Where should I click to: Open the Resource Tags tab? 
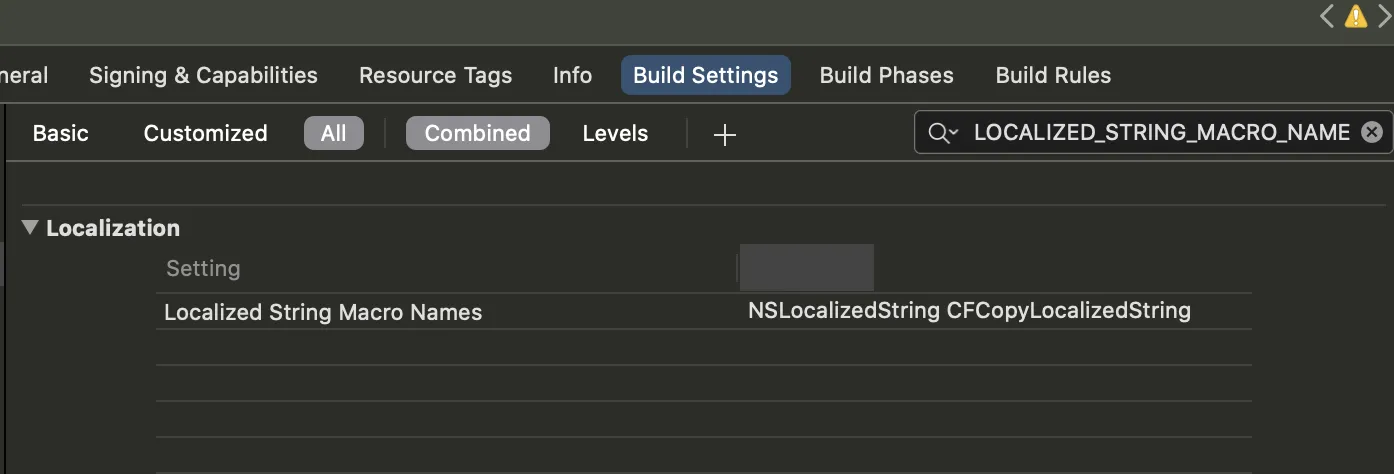[435, 75]
